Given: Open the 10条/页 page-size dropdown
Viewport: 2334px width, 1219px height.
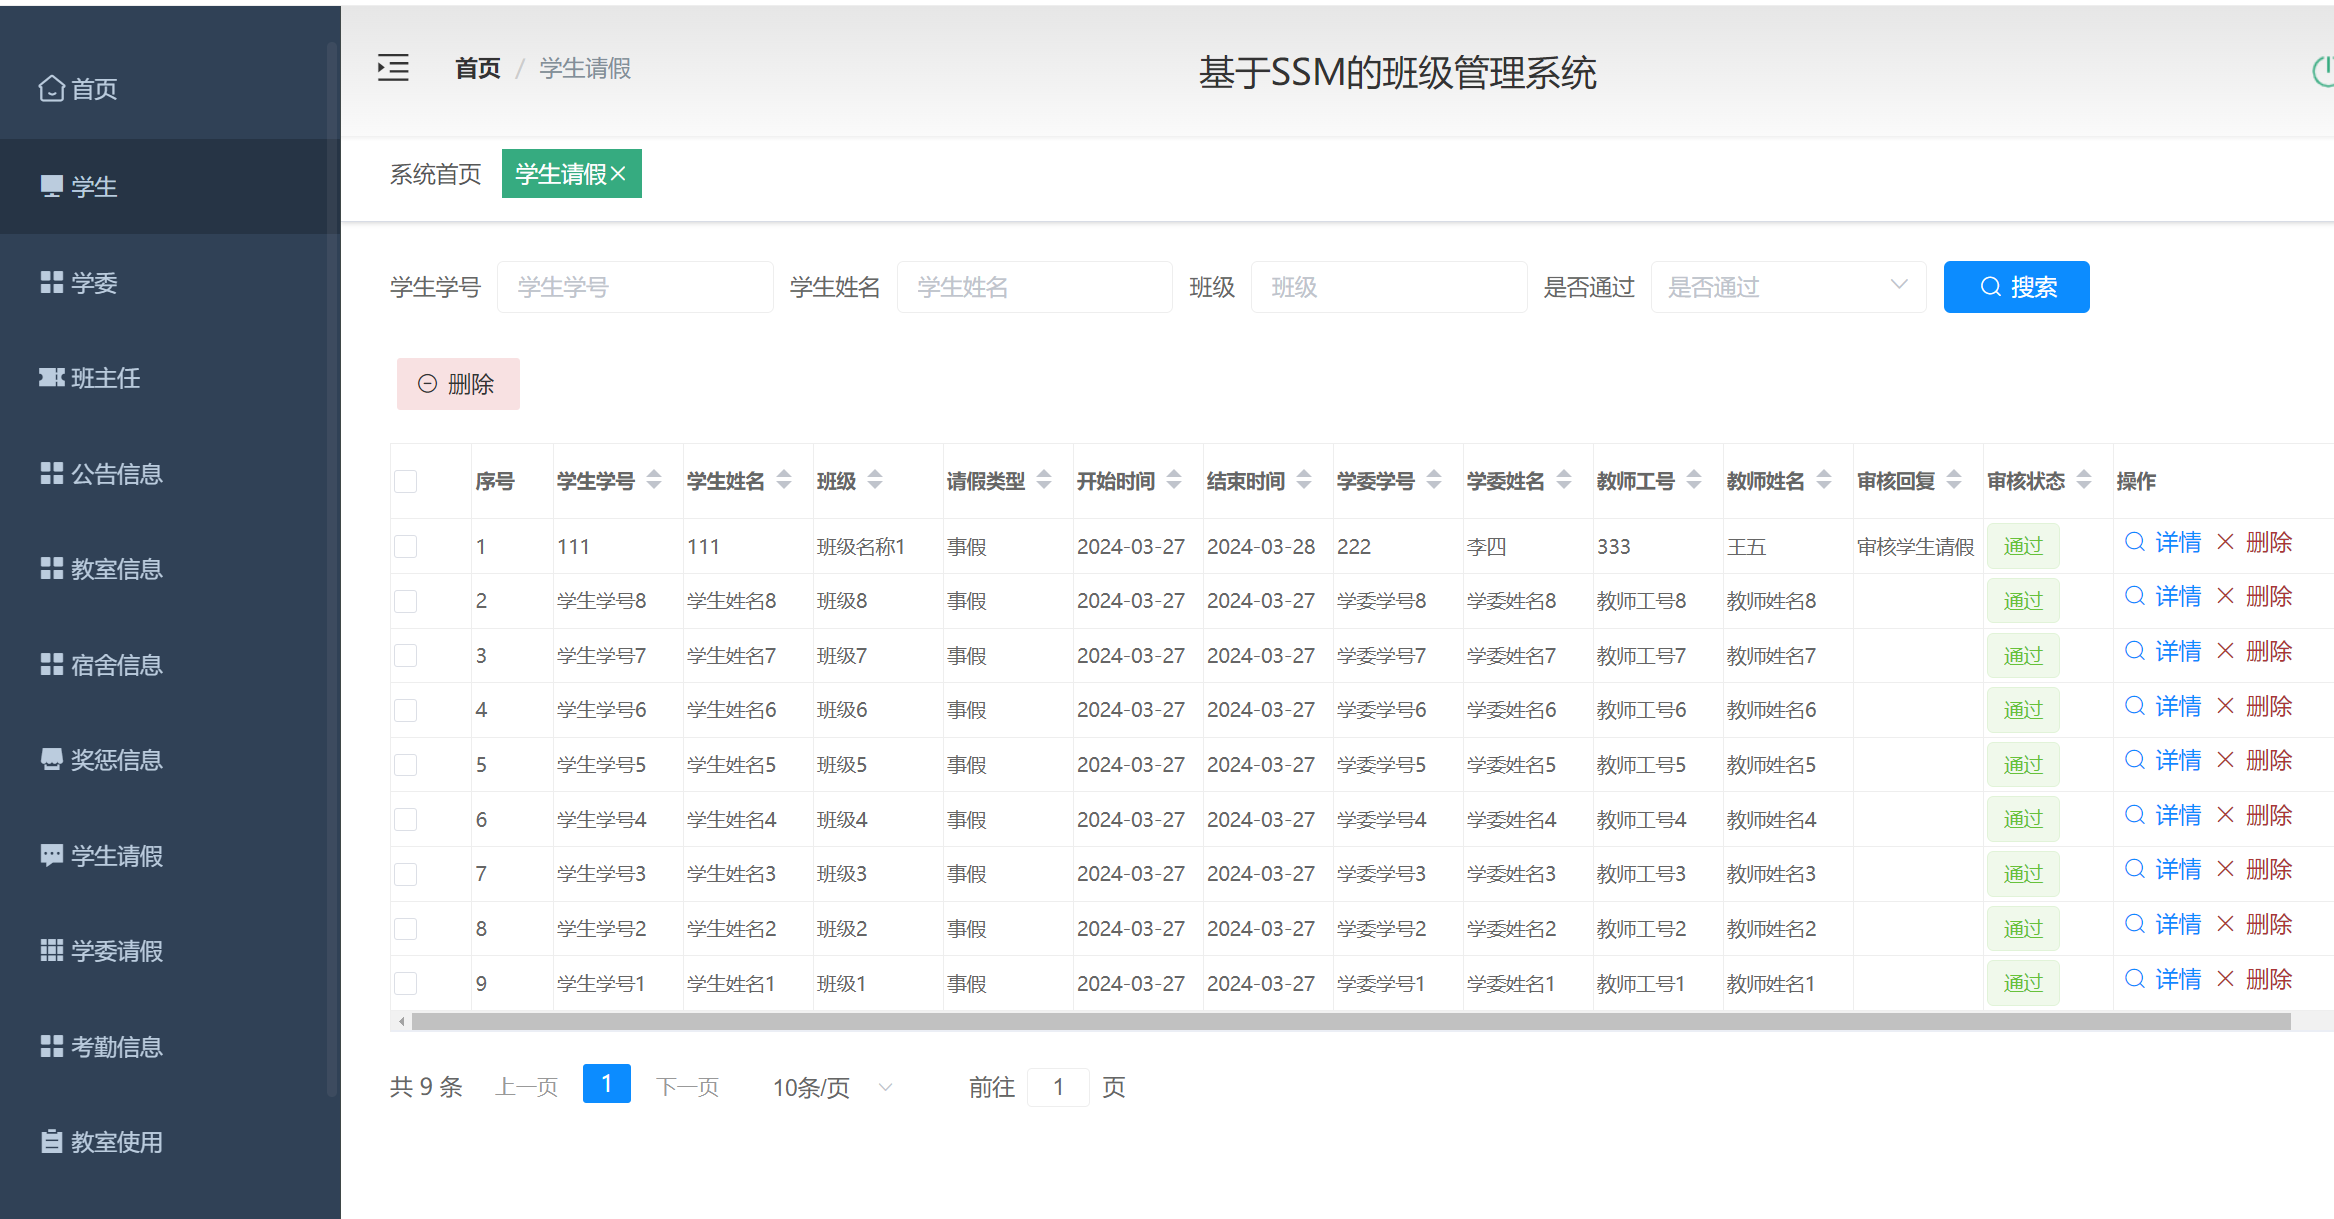Looking at the screenshot, I should (x=830, y=1087).
